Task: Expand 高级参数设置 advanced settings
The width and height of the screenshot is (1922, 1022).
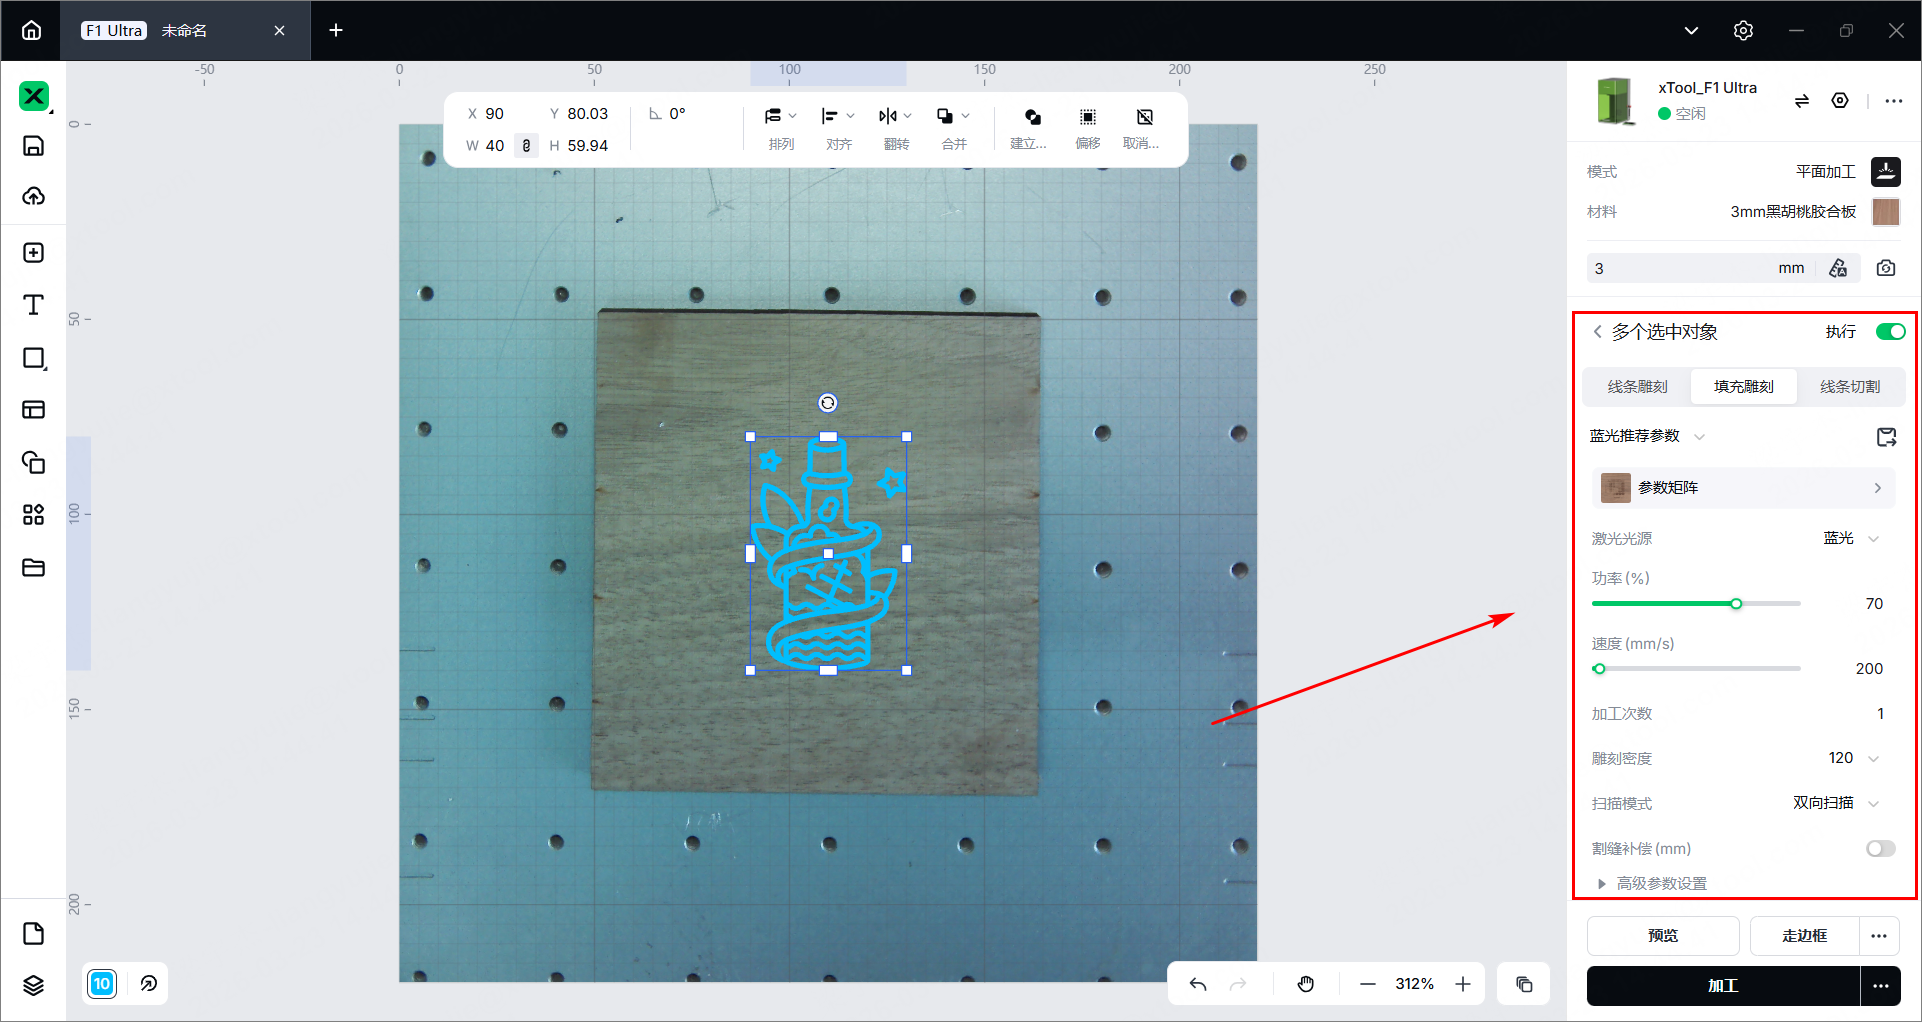Action: [x=1654, y=883]
